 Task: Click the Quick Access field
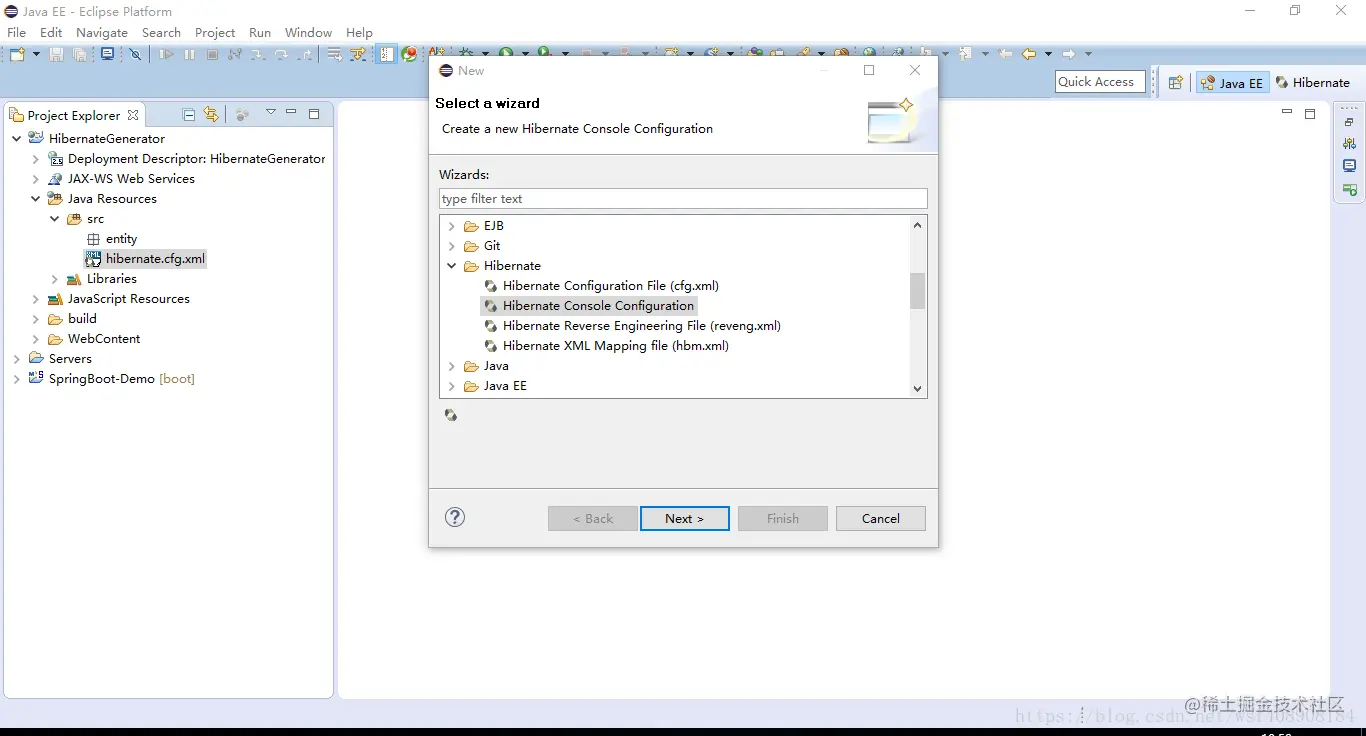[1099, 82]
